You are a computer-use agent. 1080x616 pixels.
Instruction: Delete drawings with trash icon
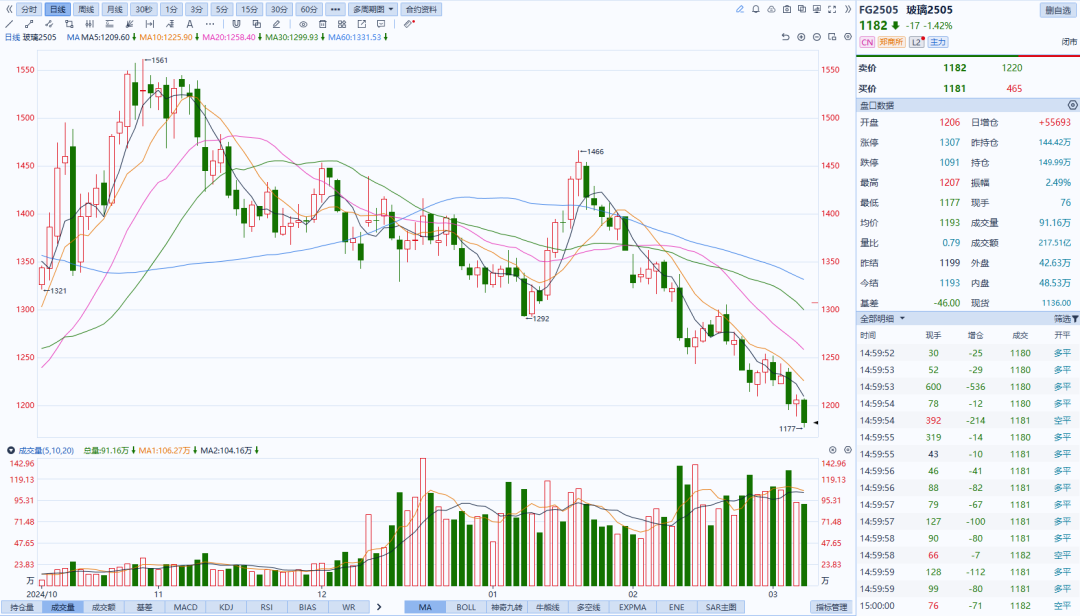tap(322, 24)
